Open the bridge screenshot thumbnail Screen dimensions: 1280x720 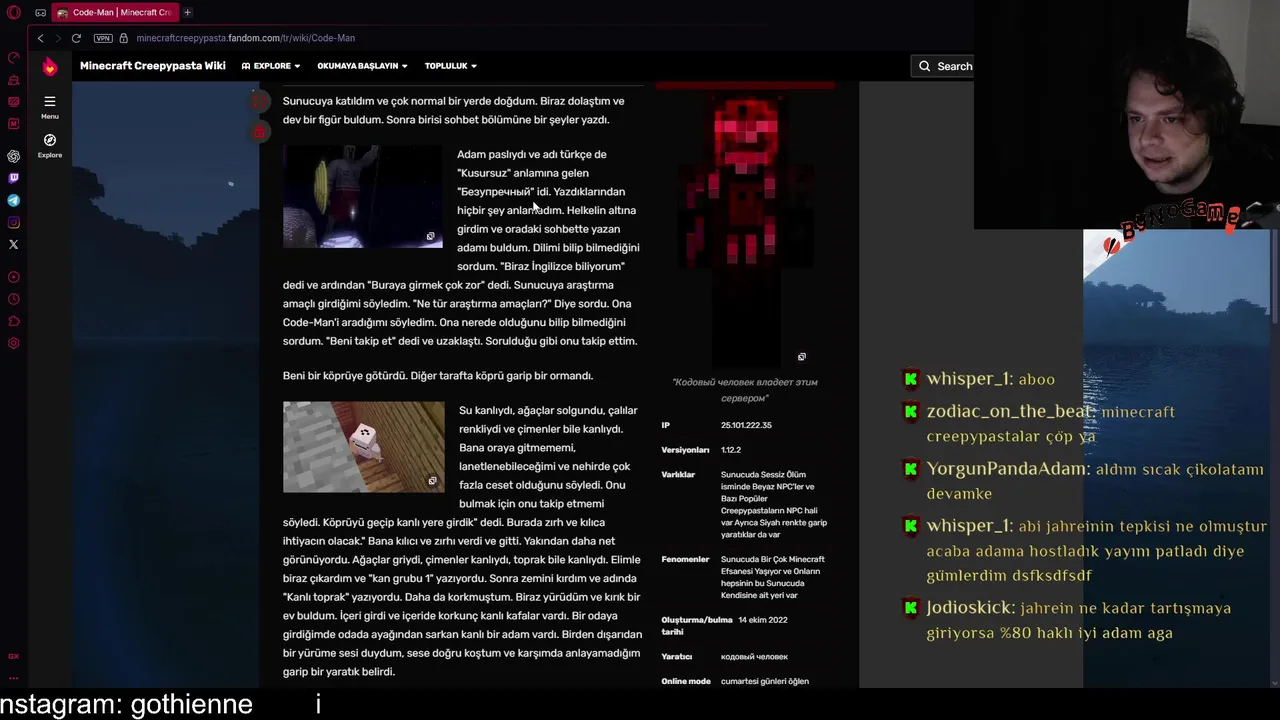(364, 447)
